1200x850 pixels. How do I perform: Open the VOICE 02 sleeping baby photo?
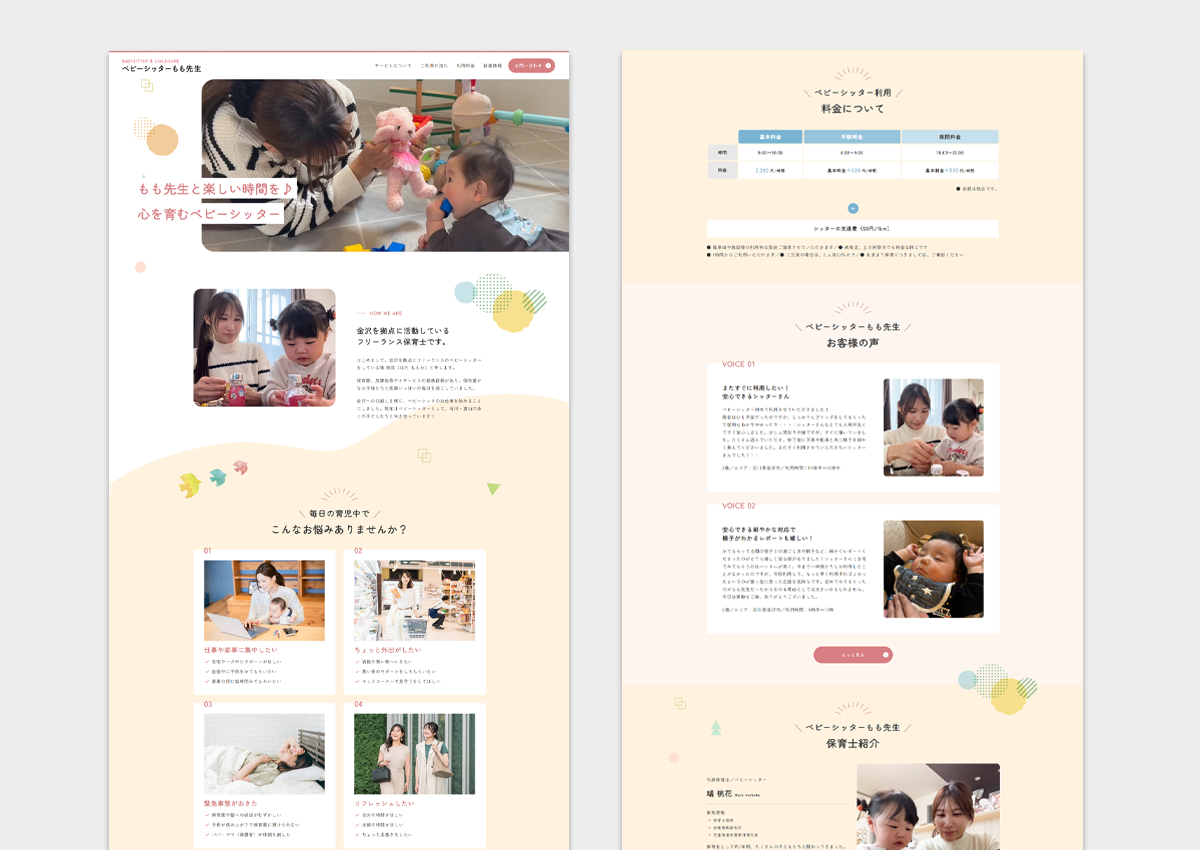click(933, 569)
